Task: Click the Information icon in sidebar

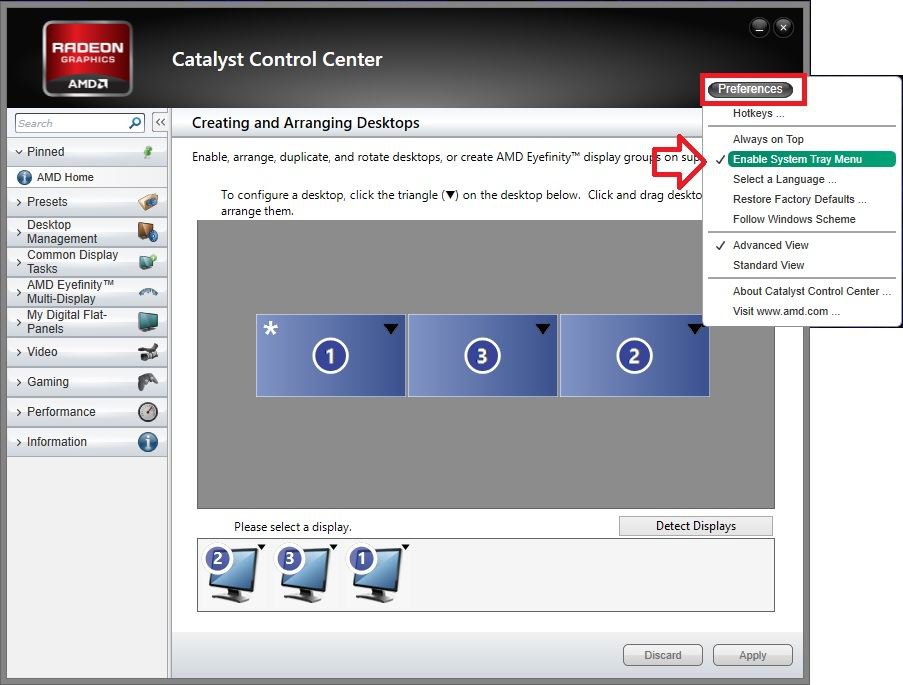Action: 148,442
